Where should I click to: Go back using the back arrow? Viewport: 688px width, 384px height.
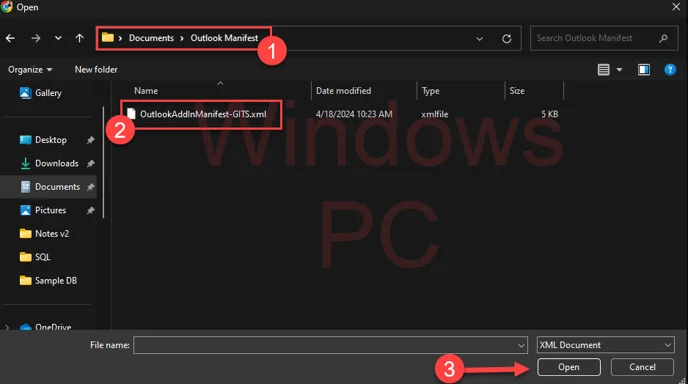coord(11,38)
